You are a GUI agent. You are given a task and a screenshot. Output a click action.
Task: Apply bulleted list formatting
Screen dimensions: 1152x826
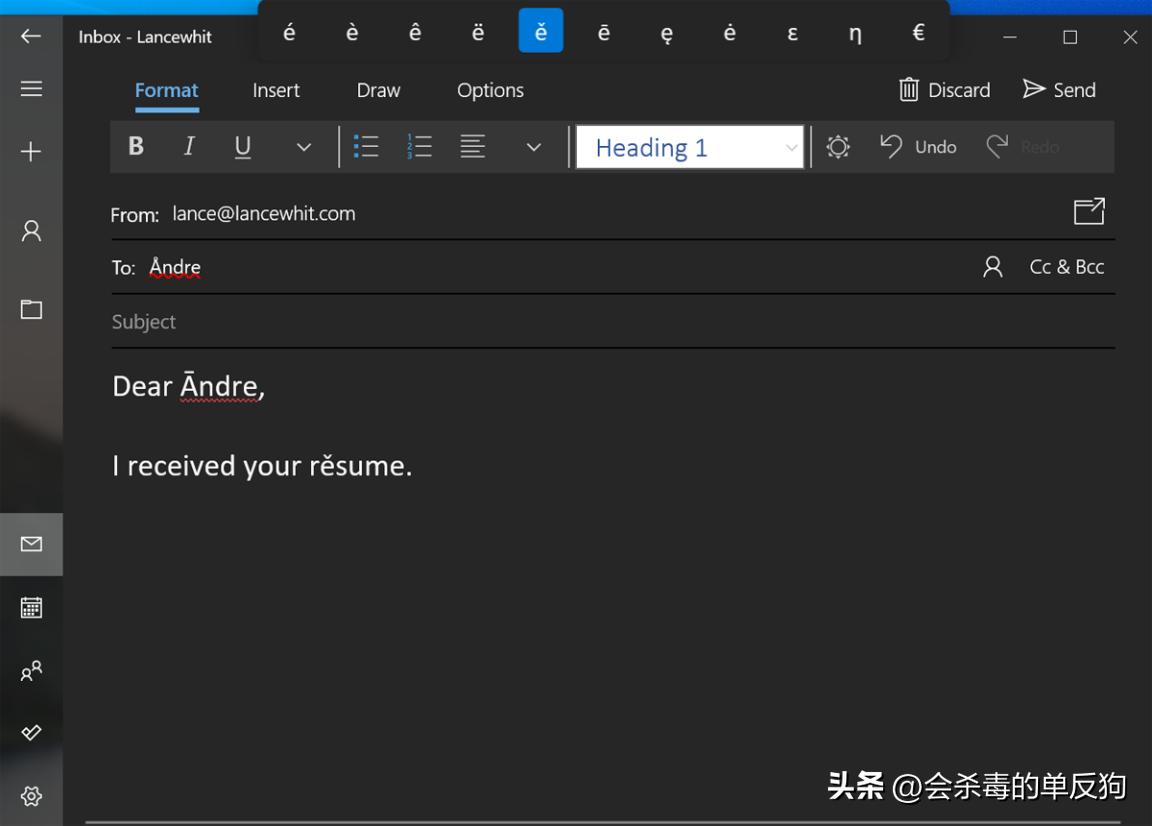point(366,147)
